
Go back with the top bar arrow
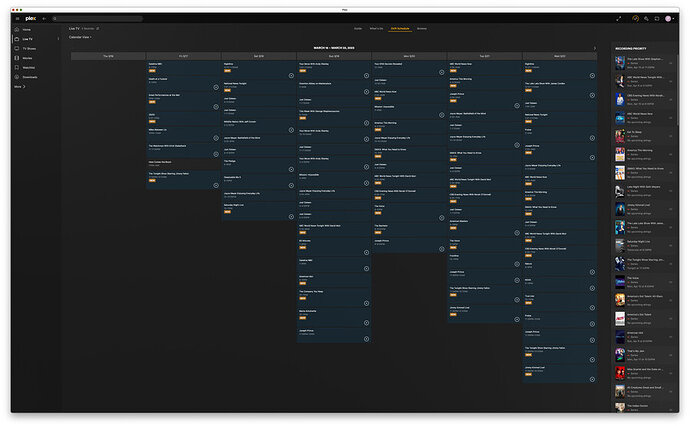44,18
